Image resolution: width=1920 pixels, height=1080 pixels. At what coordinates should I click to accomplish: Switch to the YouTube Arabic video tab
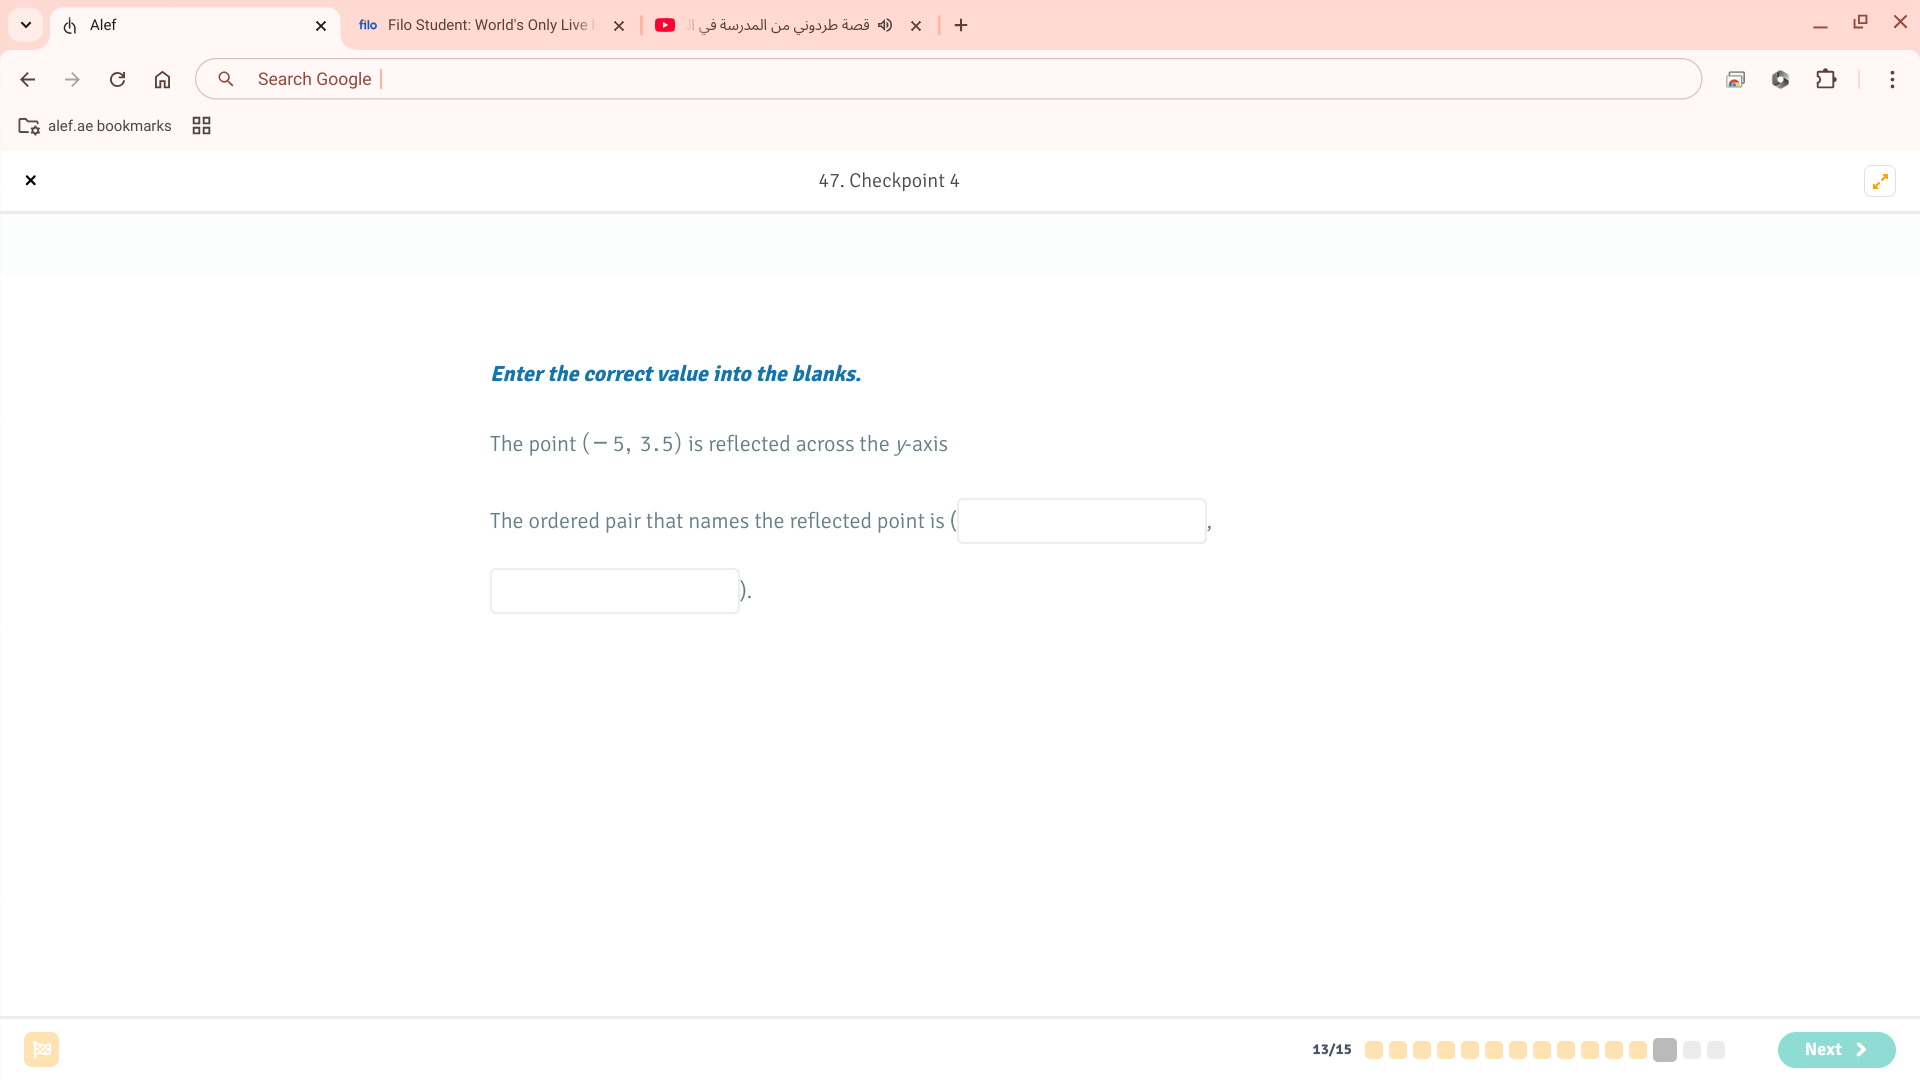pos(780,25)
